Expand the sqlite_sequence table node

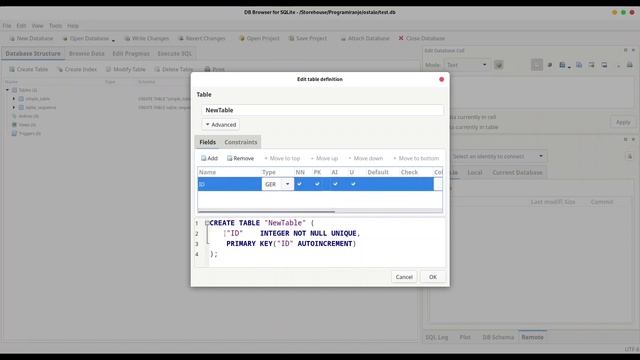(14, 107)
